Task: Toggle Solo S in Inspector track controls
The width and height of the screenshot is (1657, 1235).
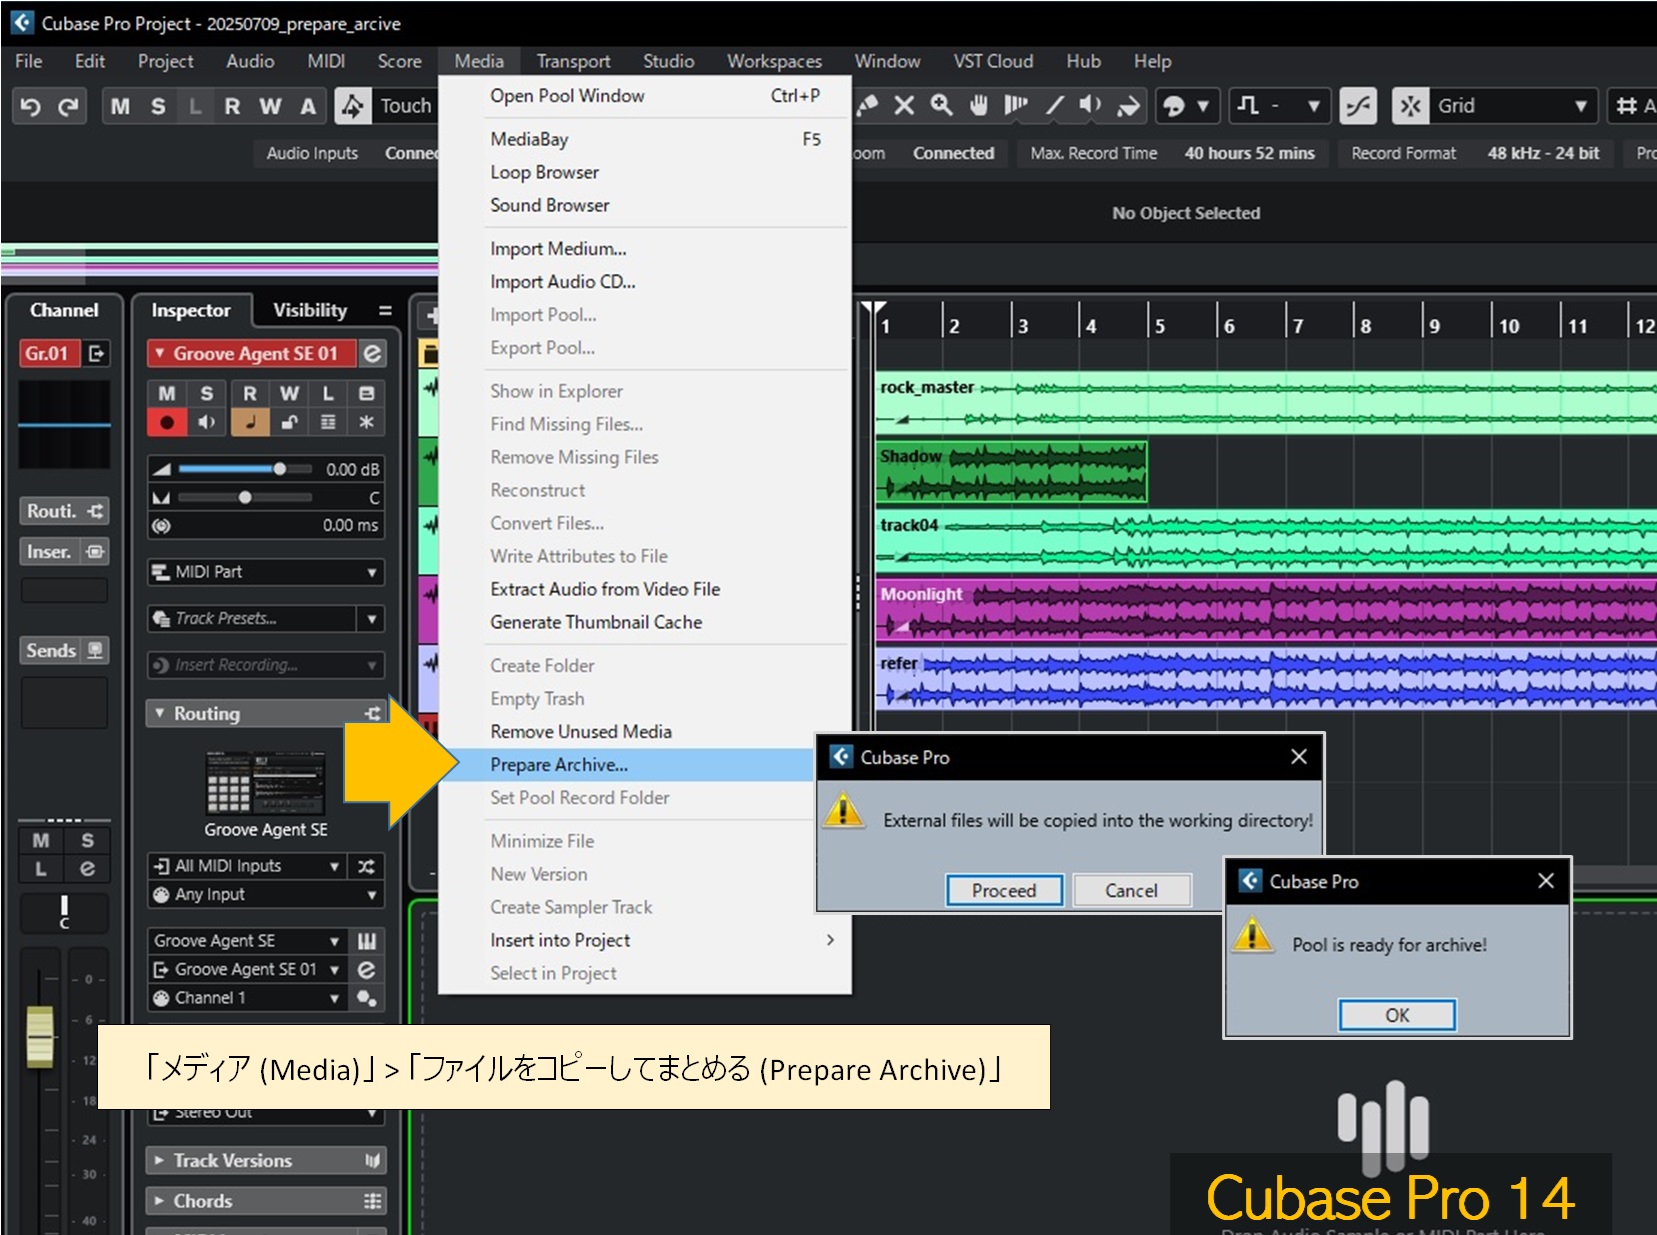Action: coord(207,394)
